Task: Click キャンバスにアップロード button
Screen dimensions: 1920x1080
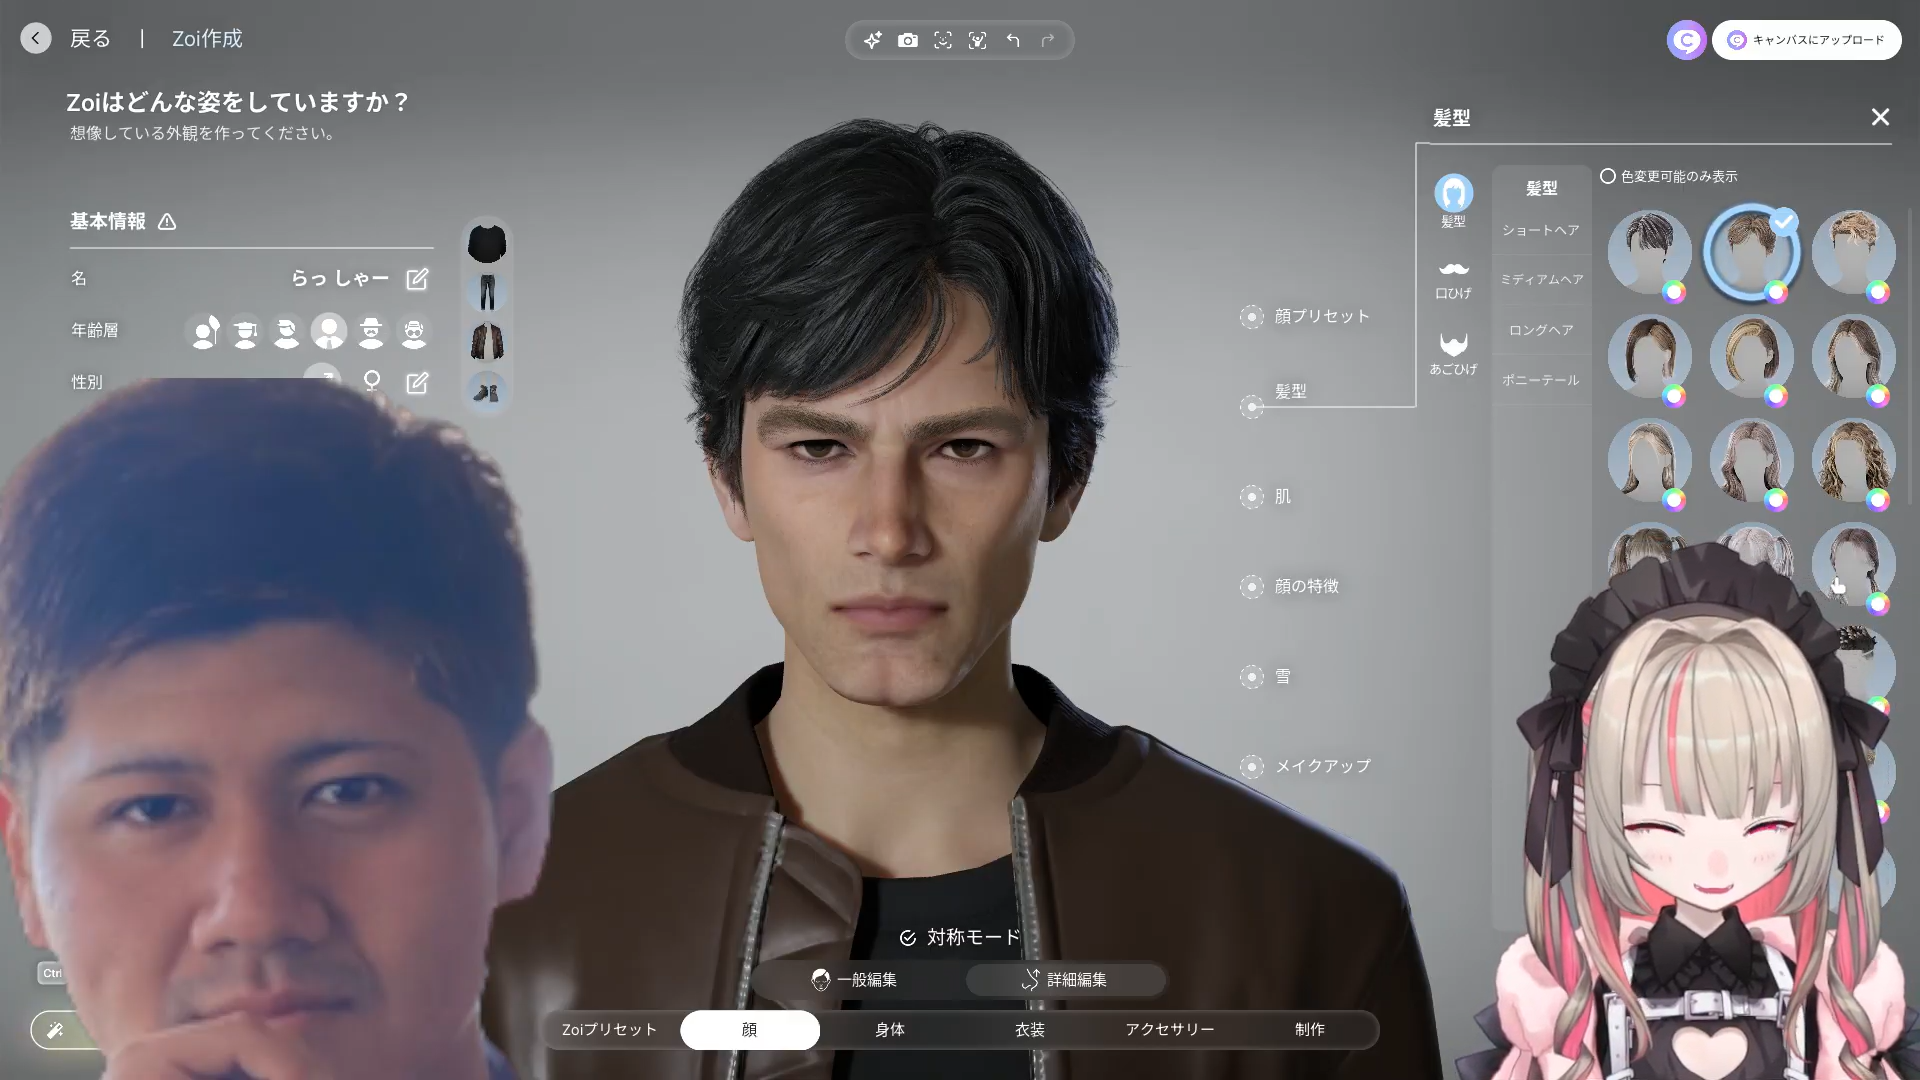Action: pyautogui.click(x=1806, y=40)
